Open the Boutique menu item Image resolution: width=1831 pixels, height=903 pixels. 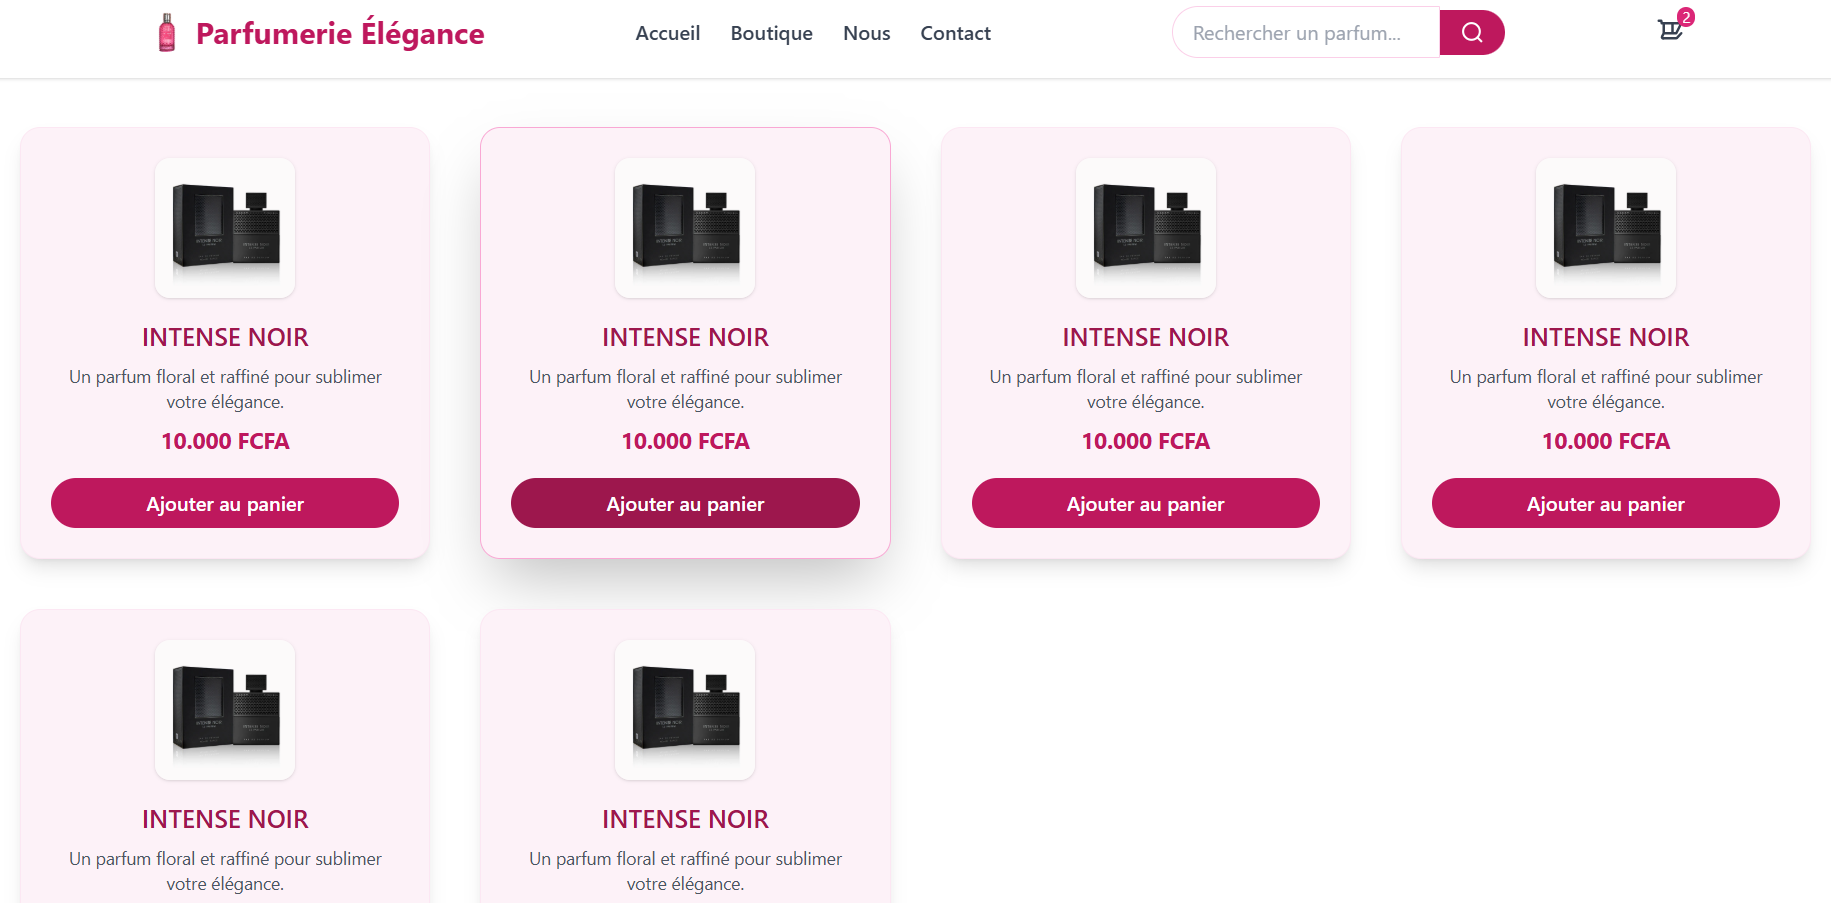(x=771, y=33)
